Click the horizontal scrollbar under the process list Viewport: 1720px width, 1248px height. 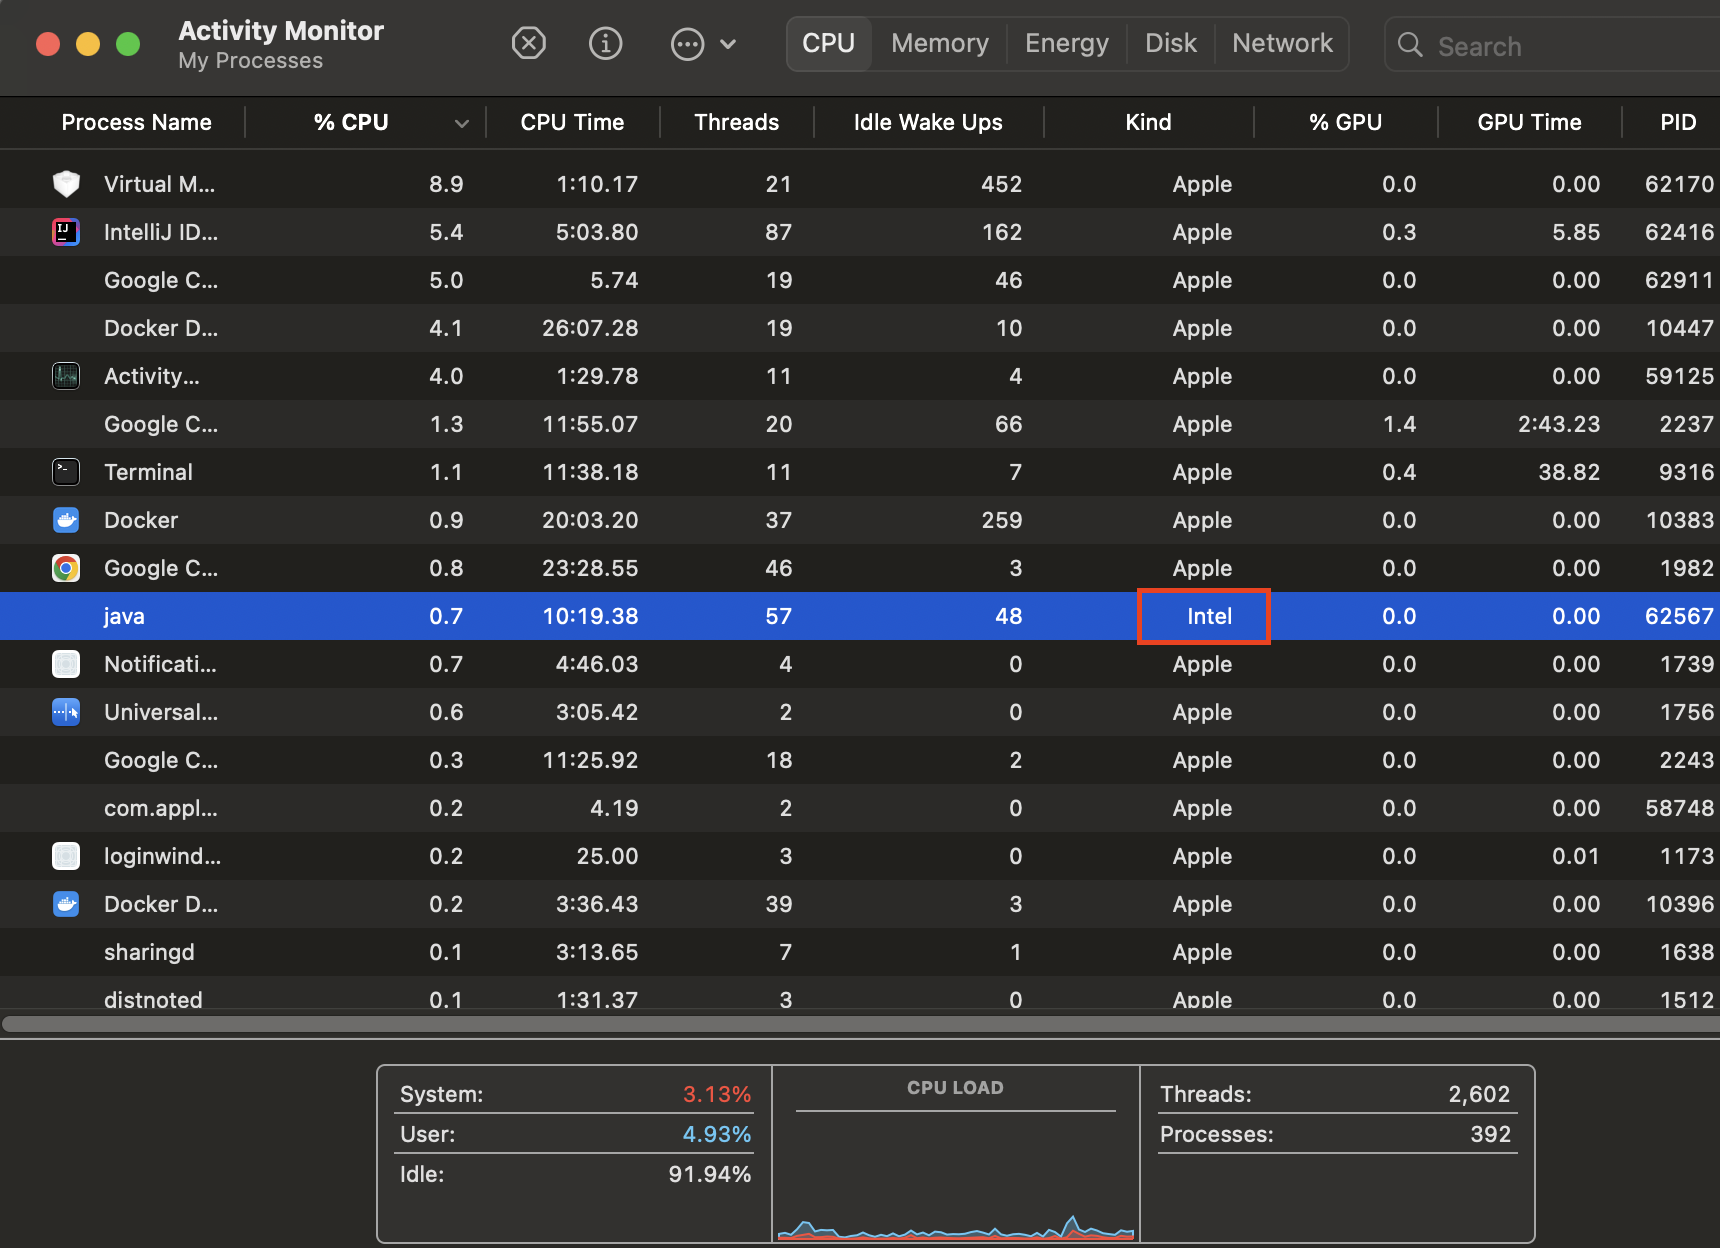tap(860, 1024)
